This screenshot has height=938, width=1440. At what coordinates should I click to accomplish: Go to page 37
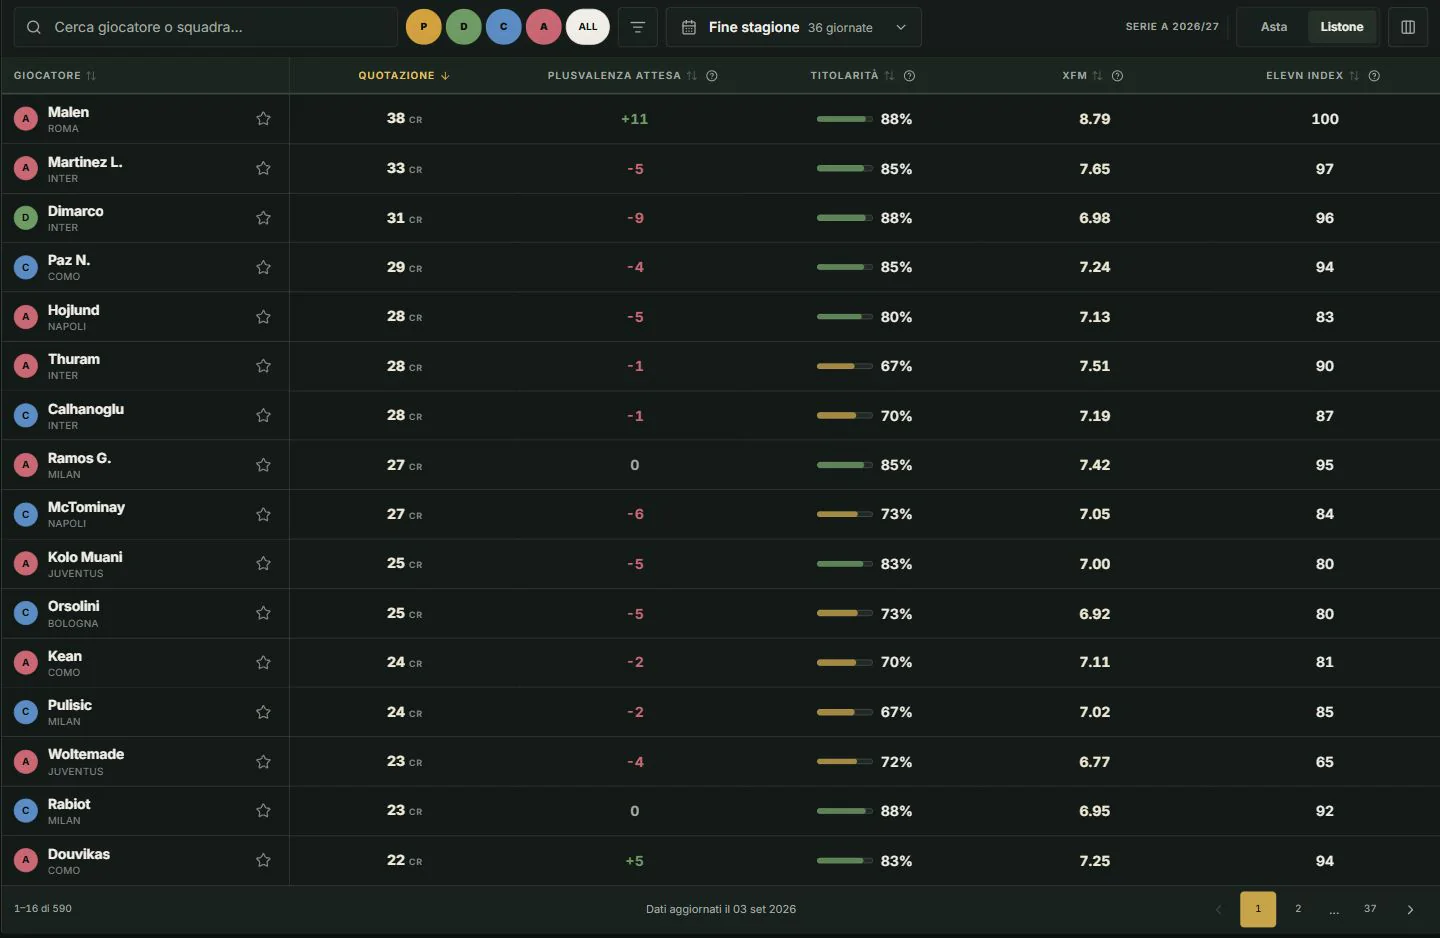(x=1370, y=909)
